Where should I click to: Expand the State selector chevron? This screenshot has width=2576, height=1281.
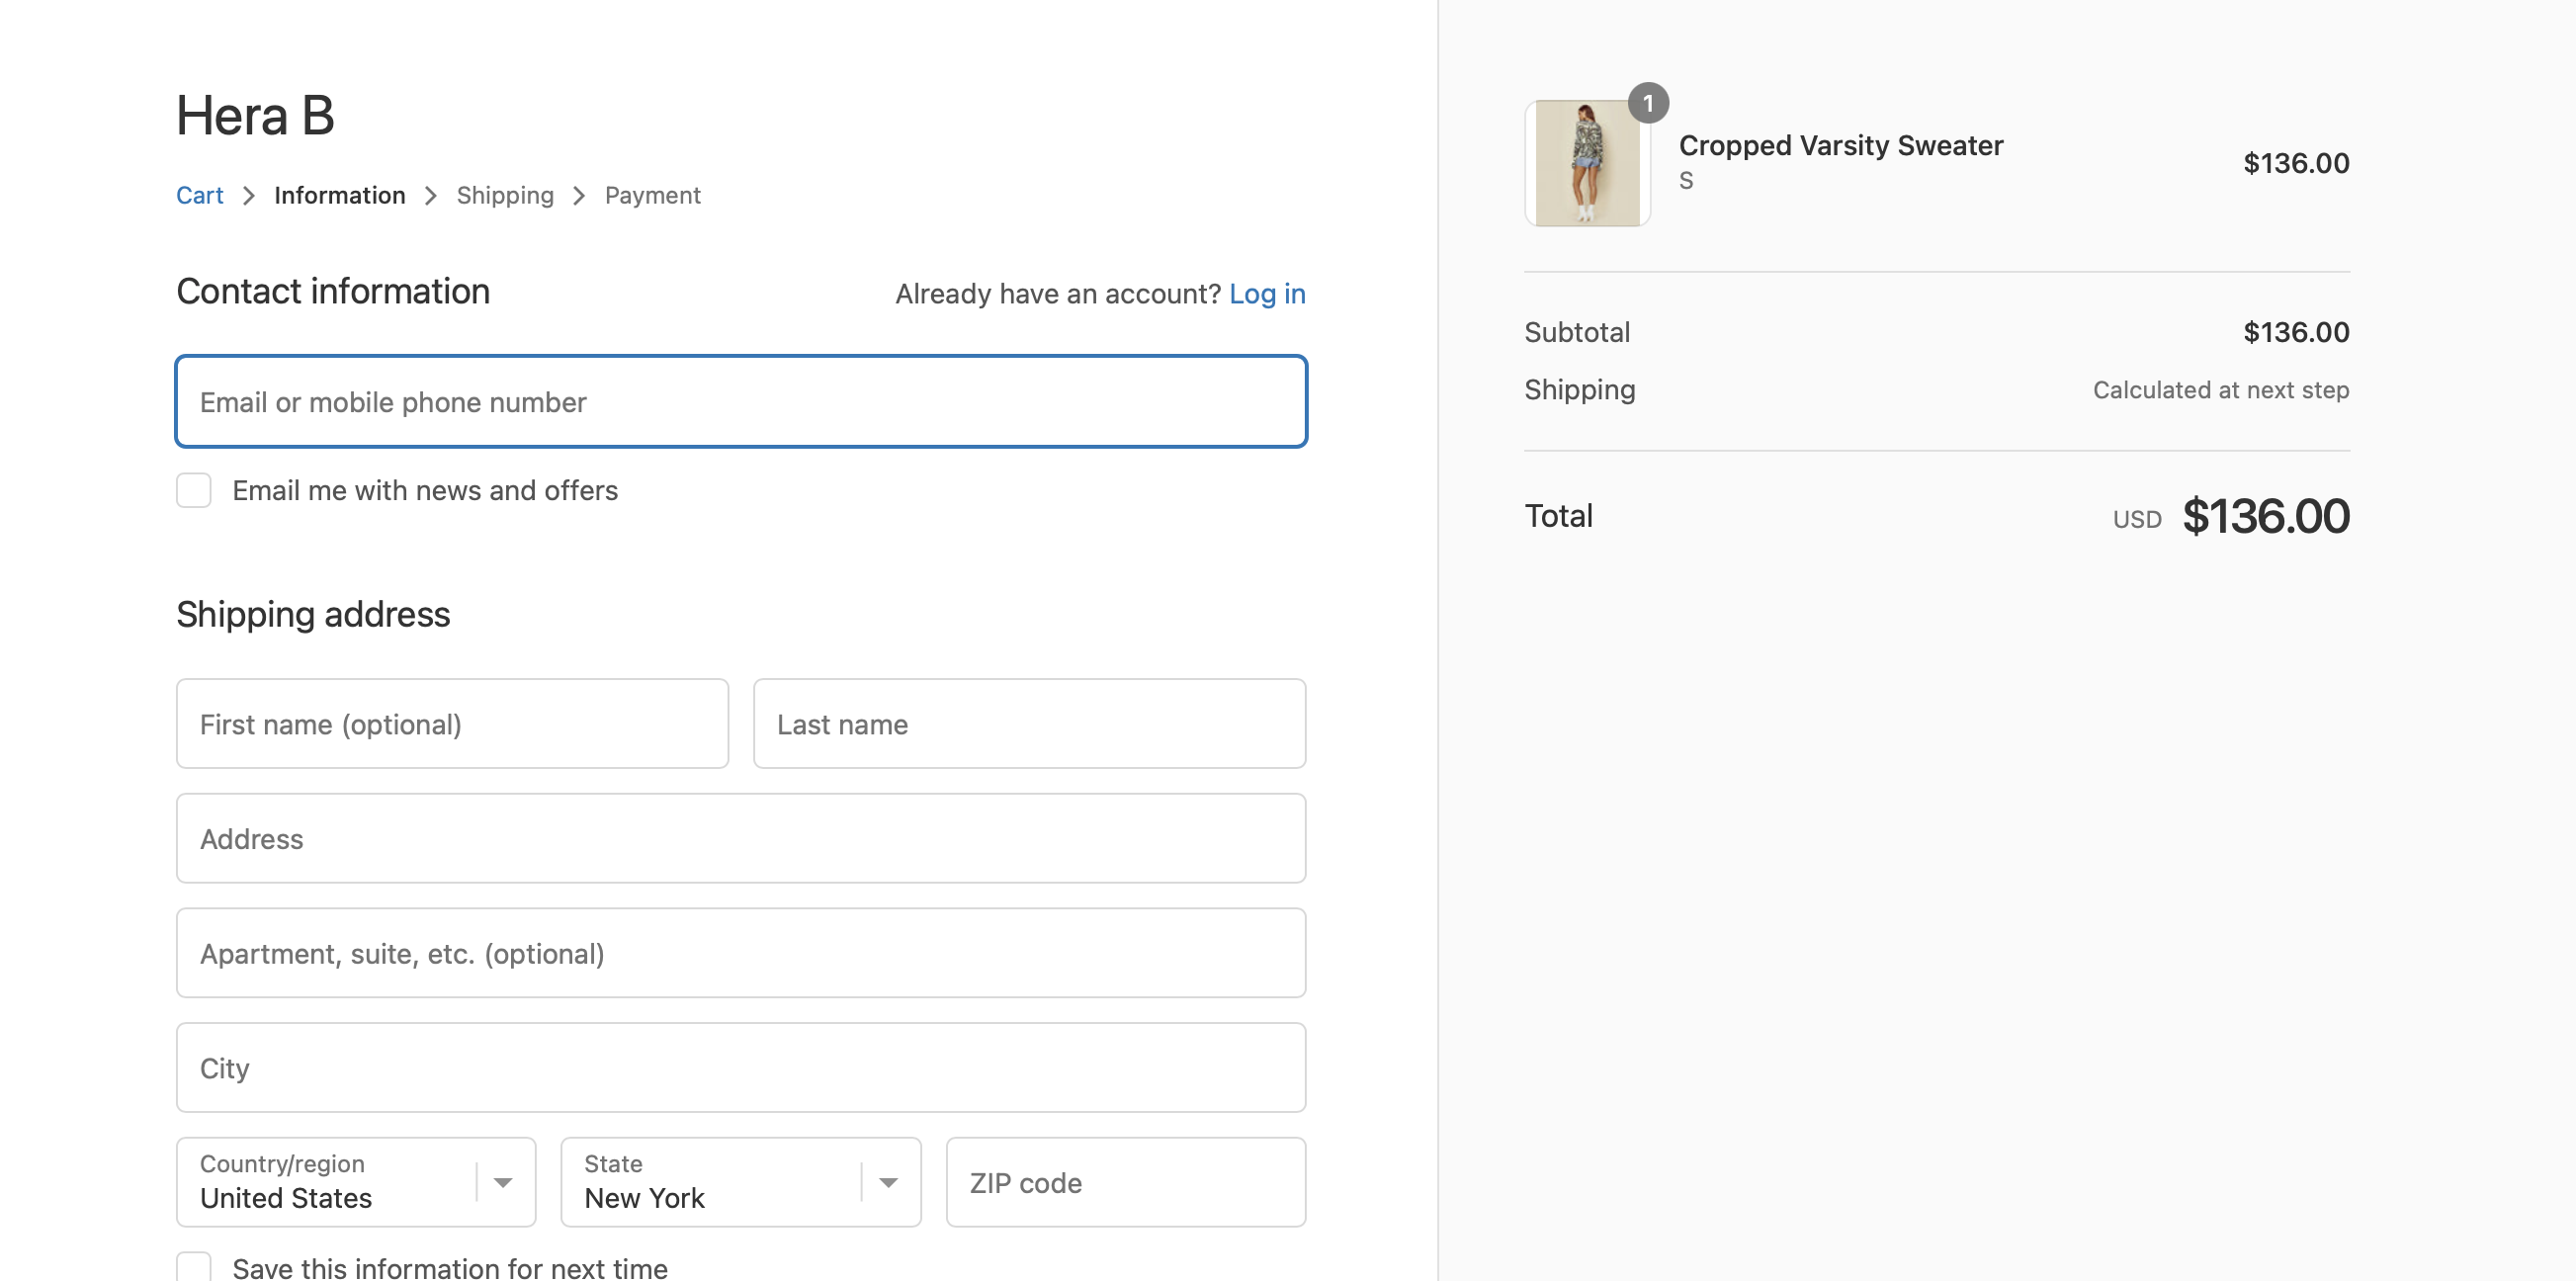coord(888,1181)
